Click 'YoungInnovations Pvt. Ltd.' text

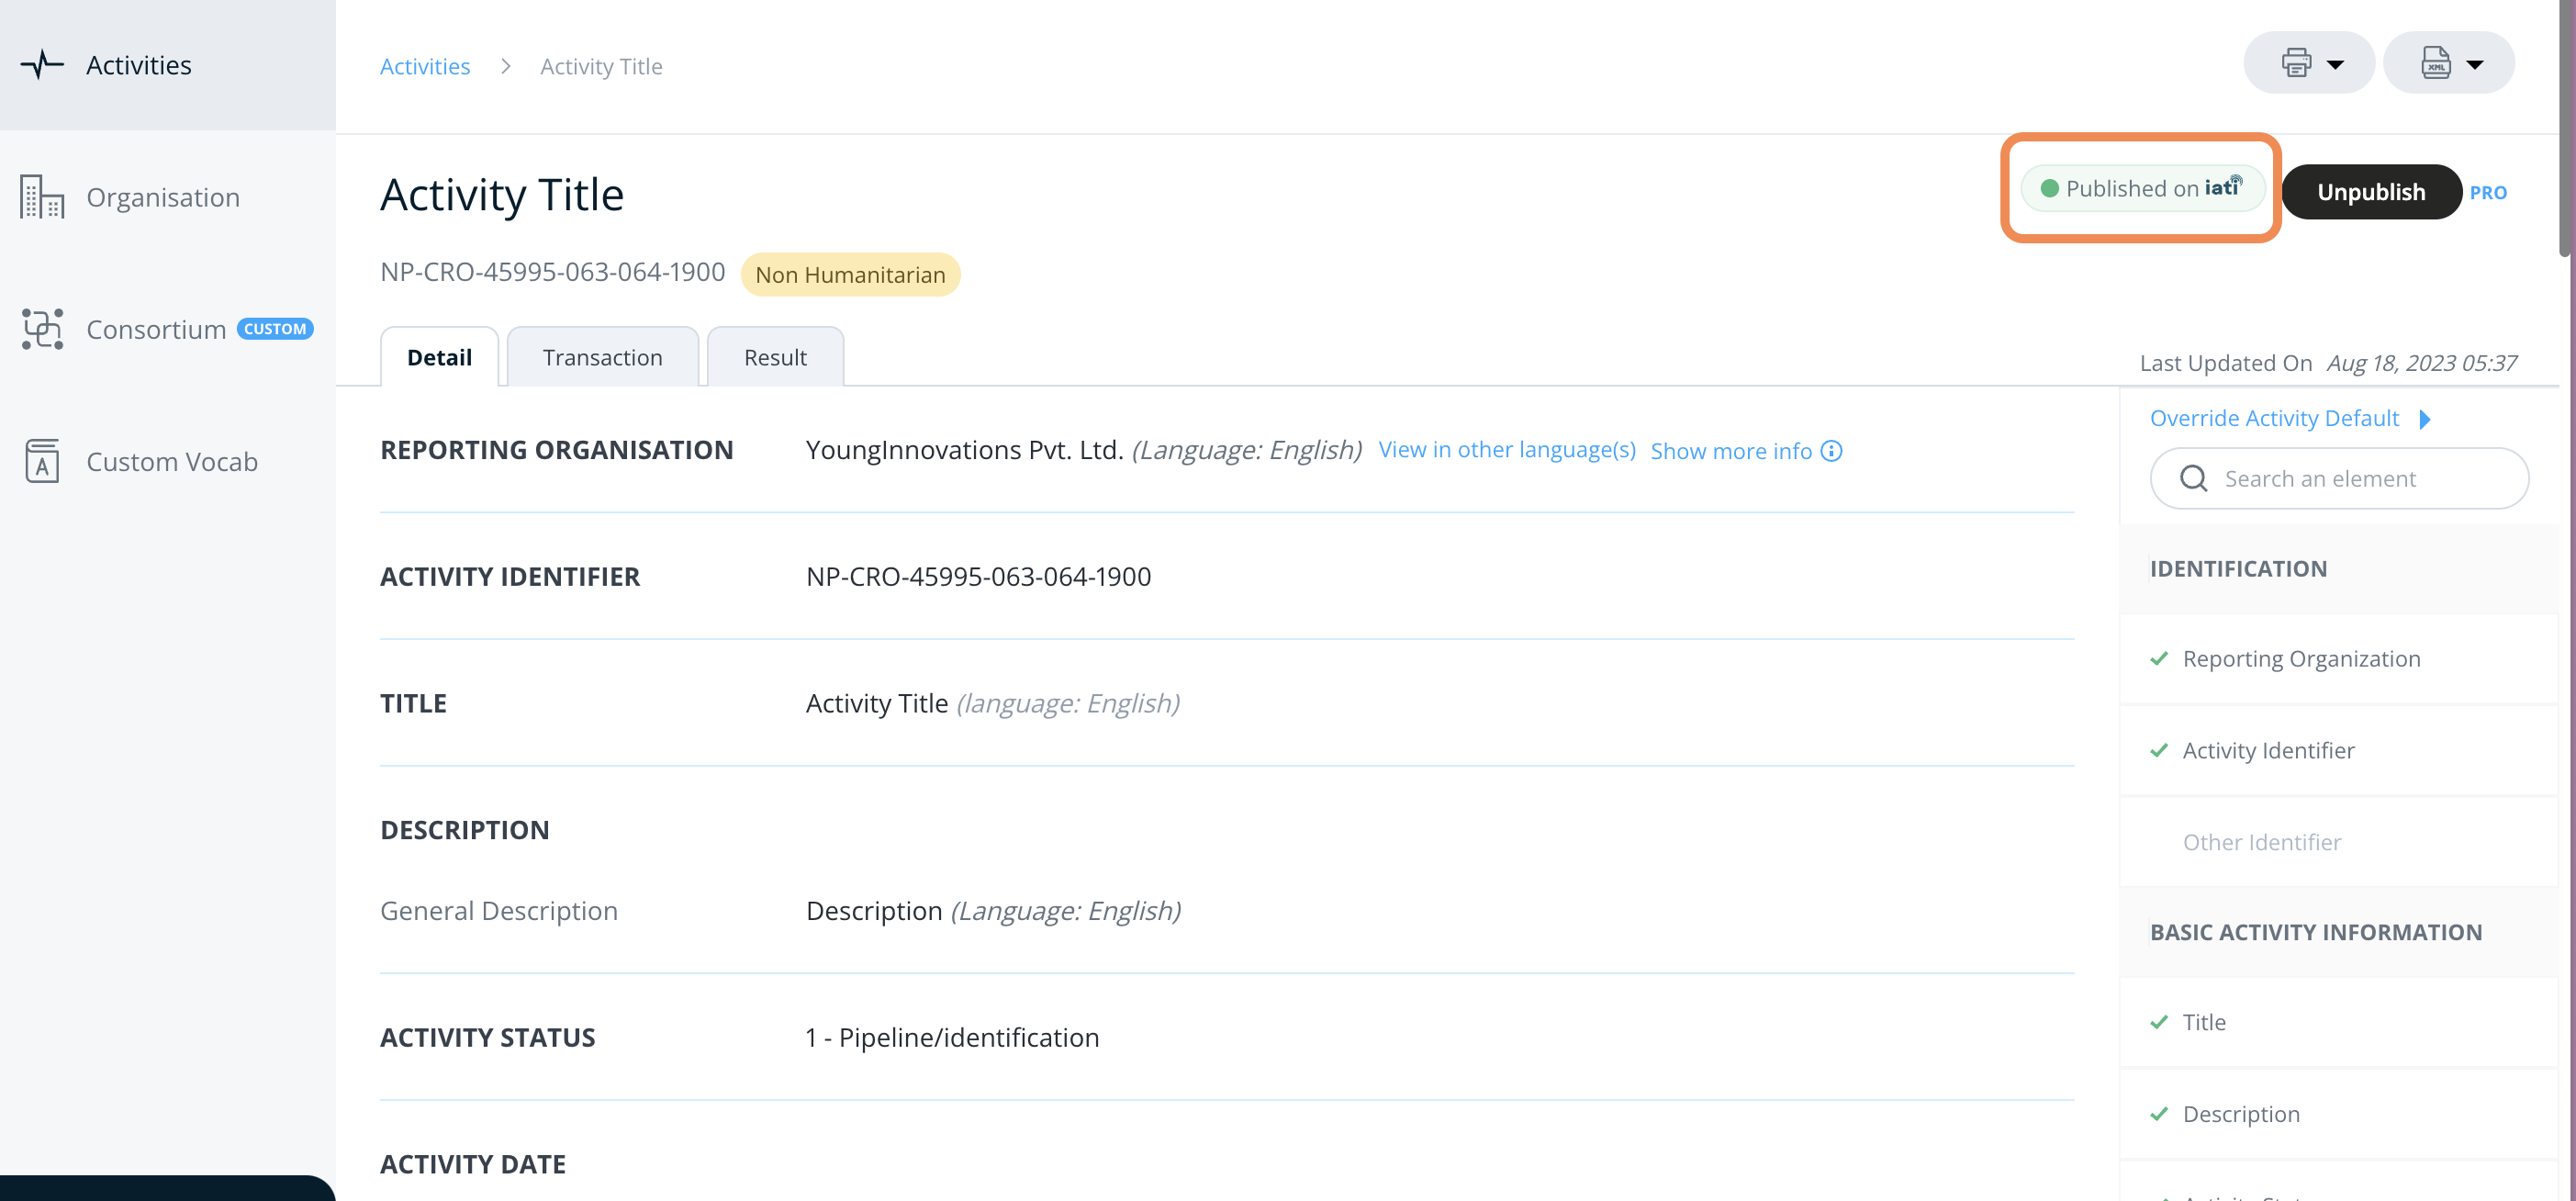[x=964, y=450]
